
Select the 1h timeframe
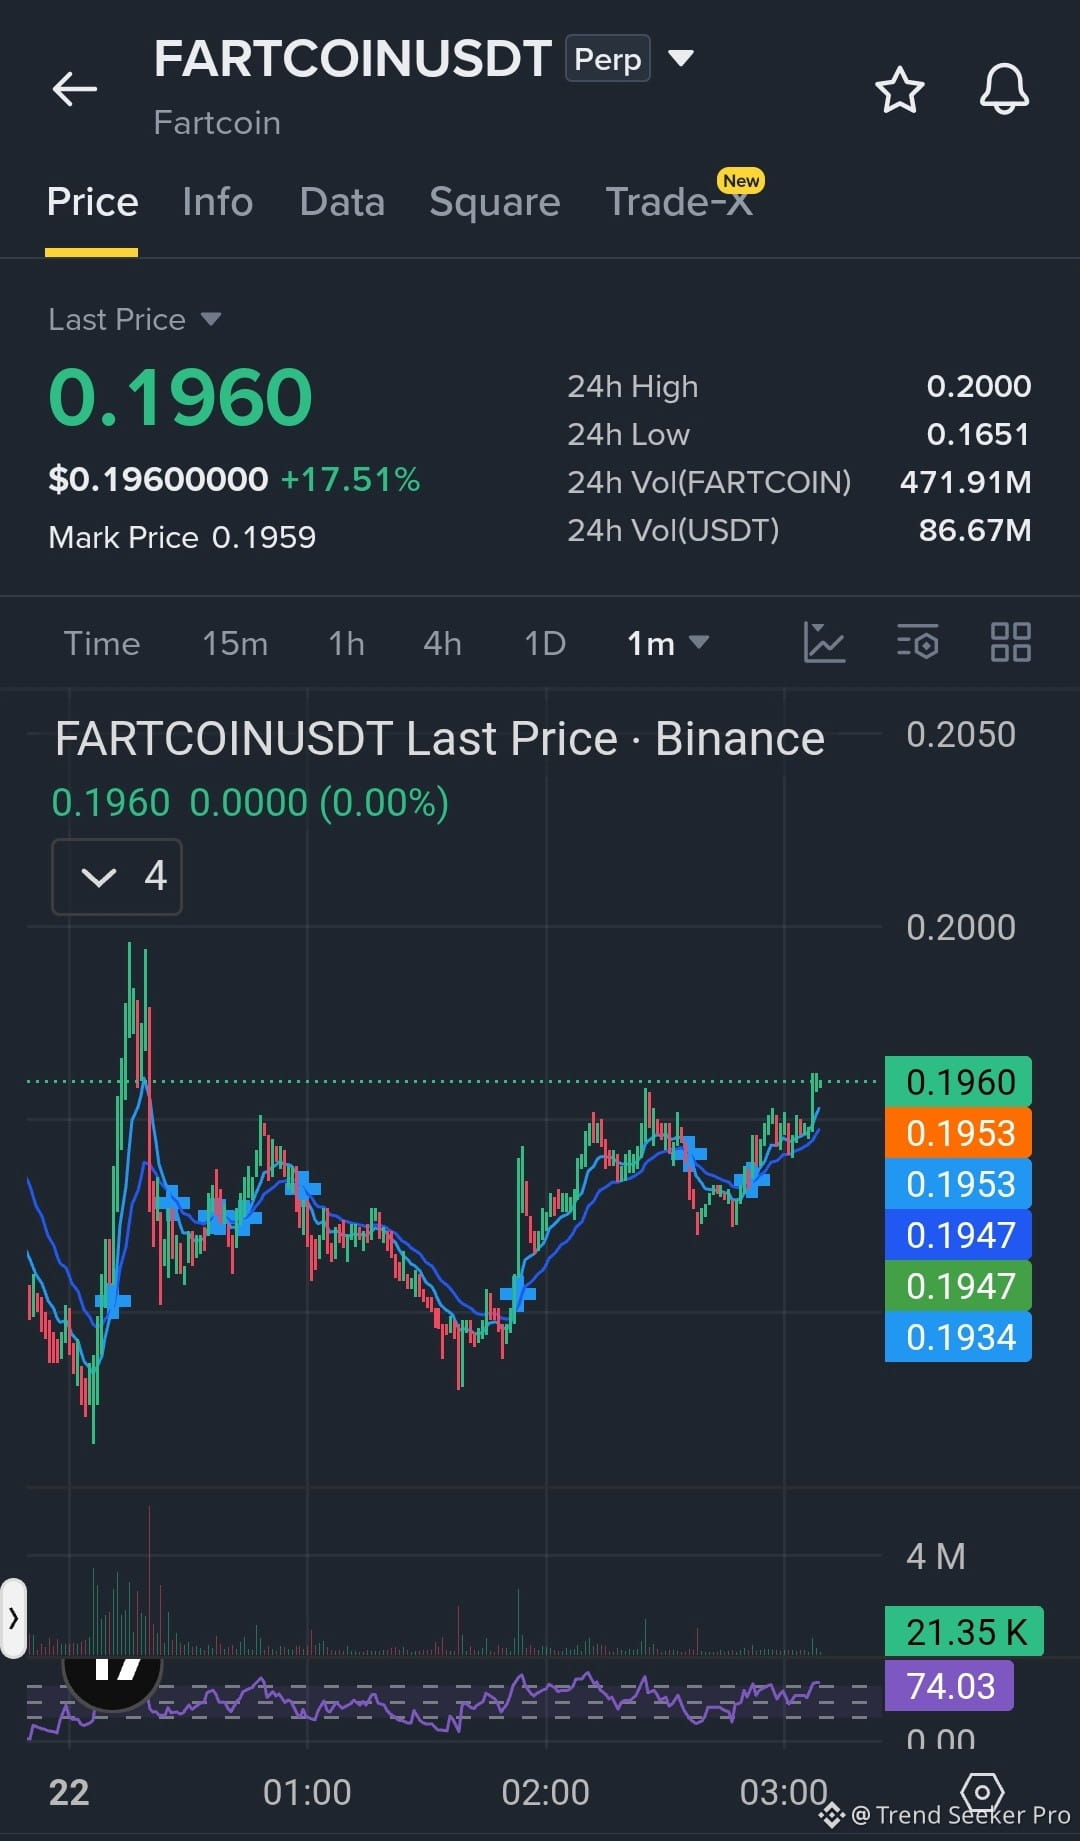[347, 643]
